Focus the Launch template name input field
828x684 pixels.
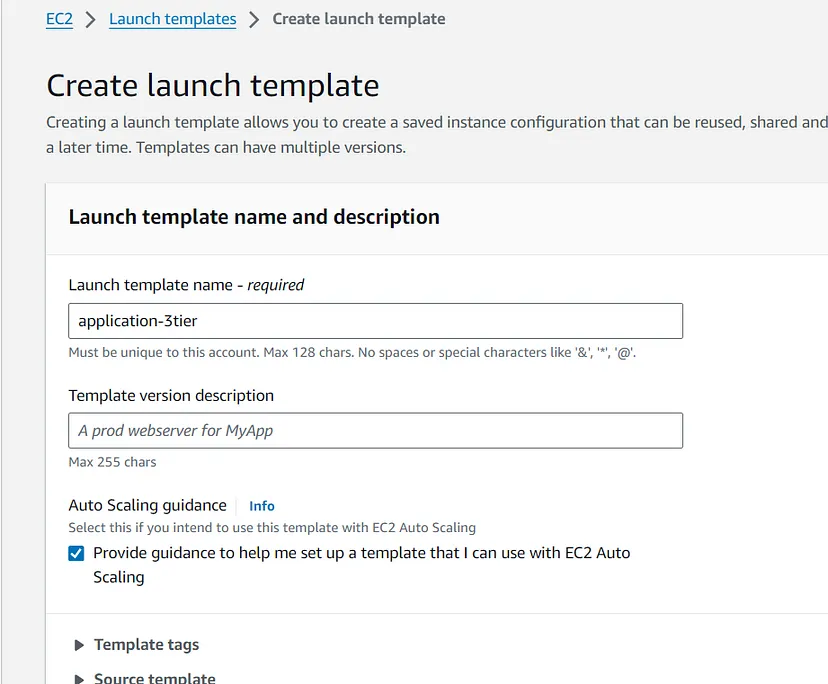375,321
